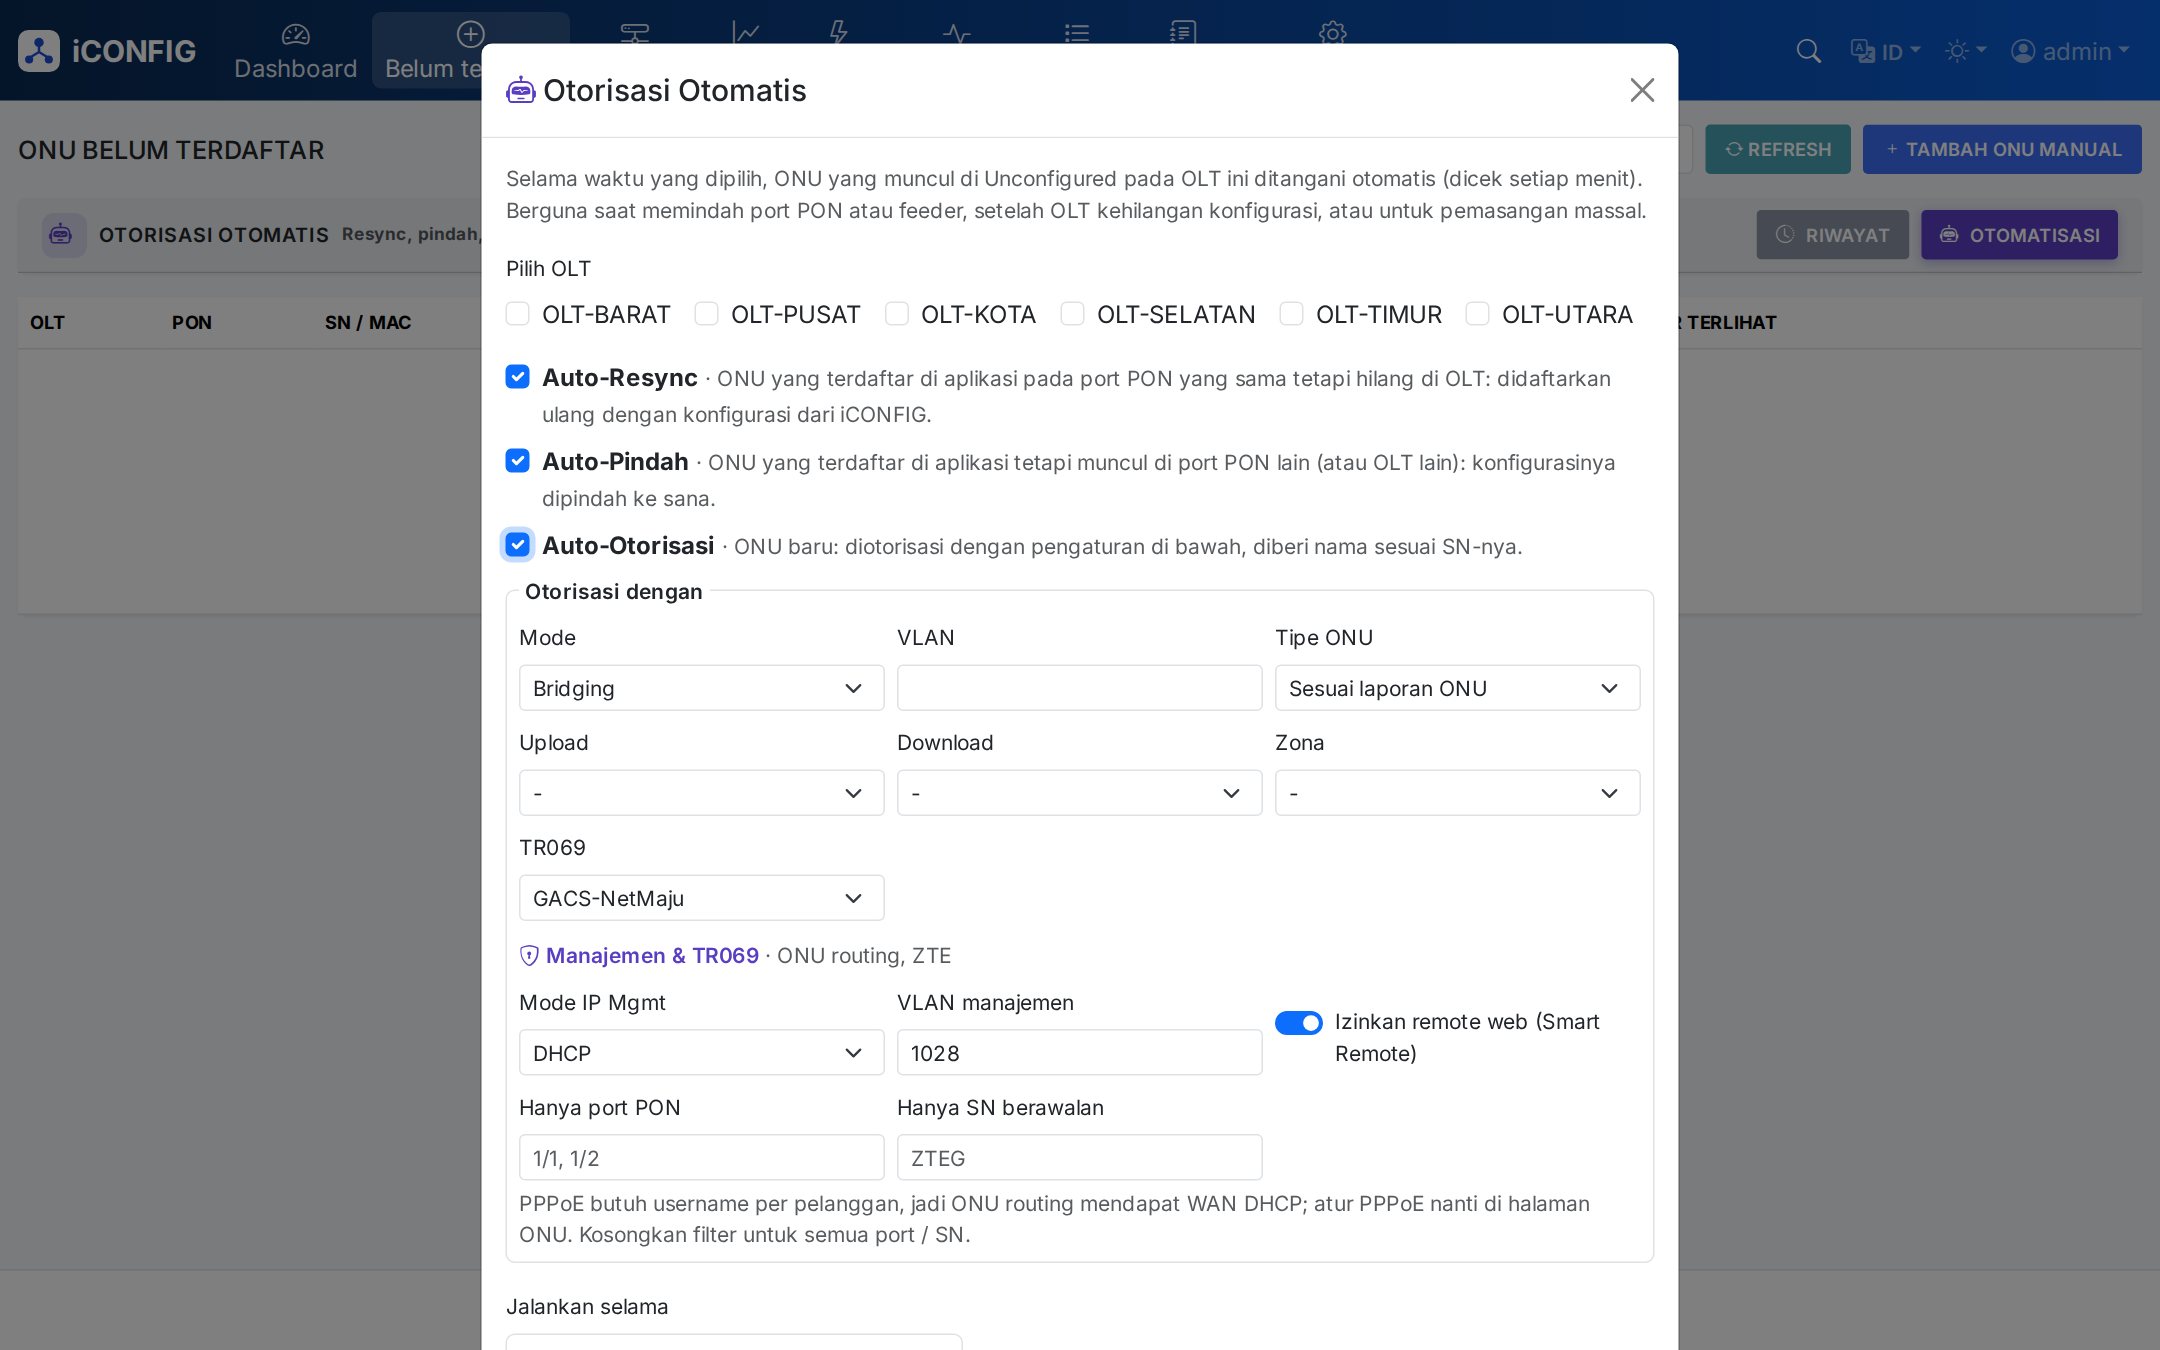The width and height of the screenshot is (2160, 1350).
Task: Click the REFRESH button
Action: [1778, 149]
